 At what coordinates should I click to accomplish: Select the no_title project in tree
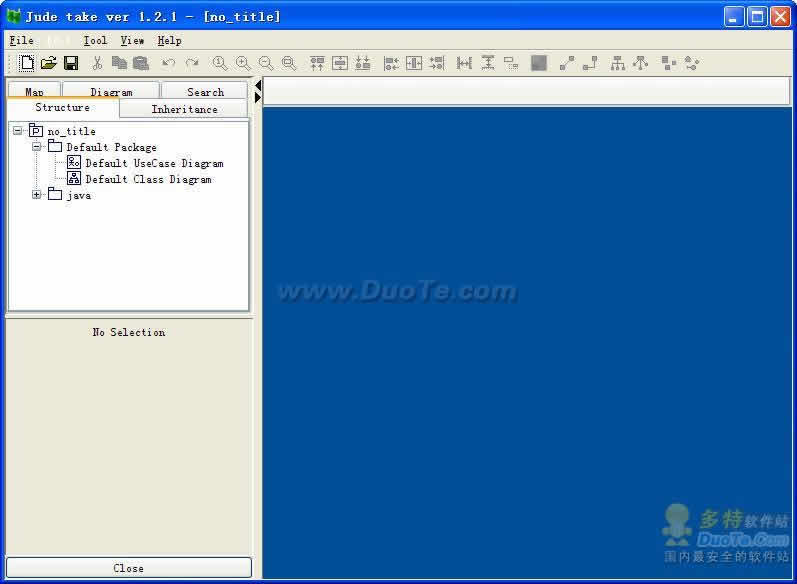(71, 131)
